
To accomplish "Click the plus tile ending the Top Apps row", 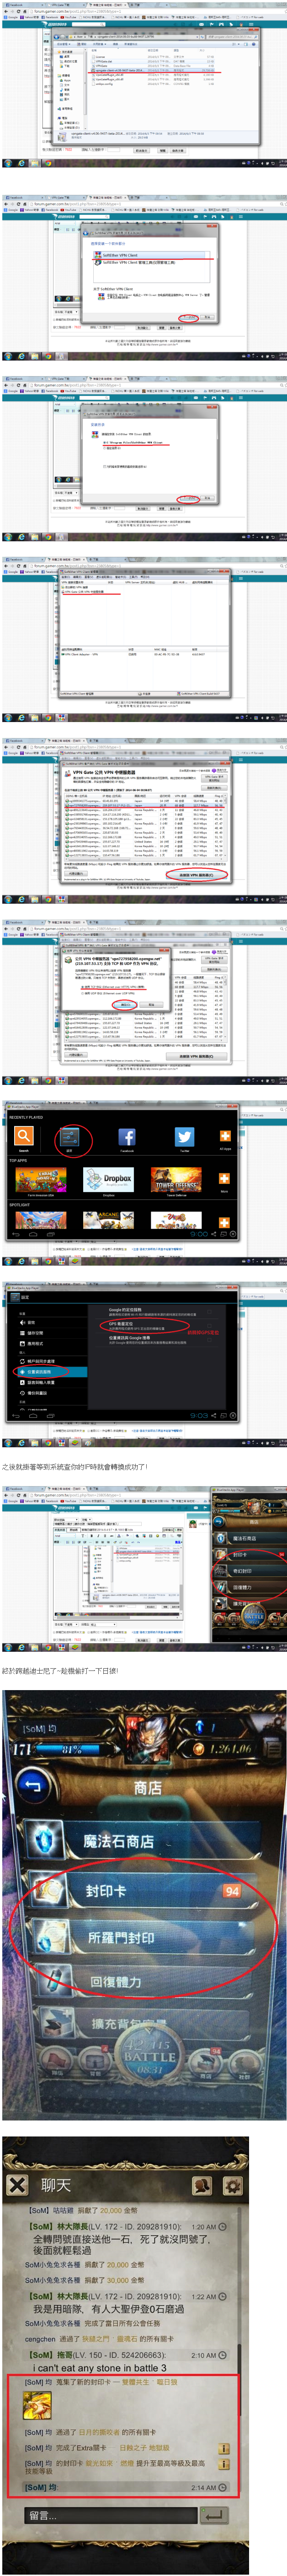I will click(x=224, y=1179).
